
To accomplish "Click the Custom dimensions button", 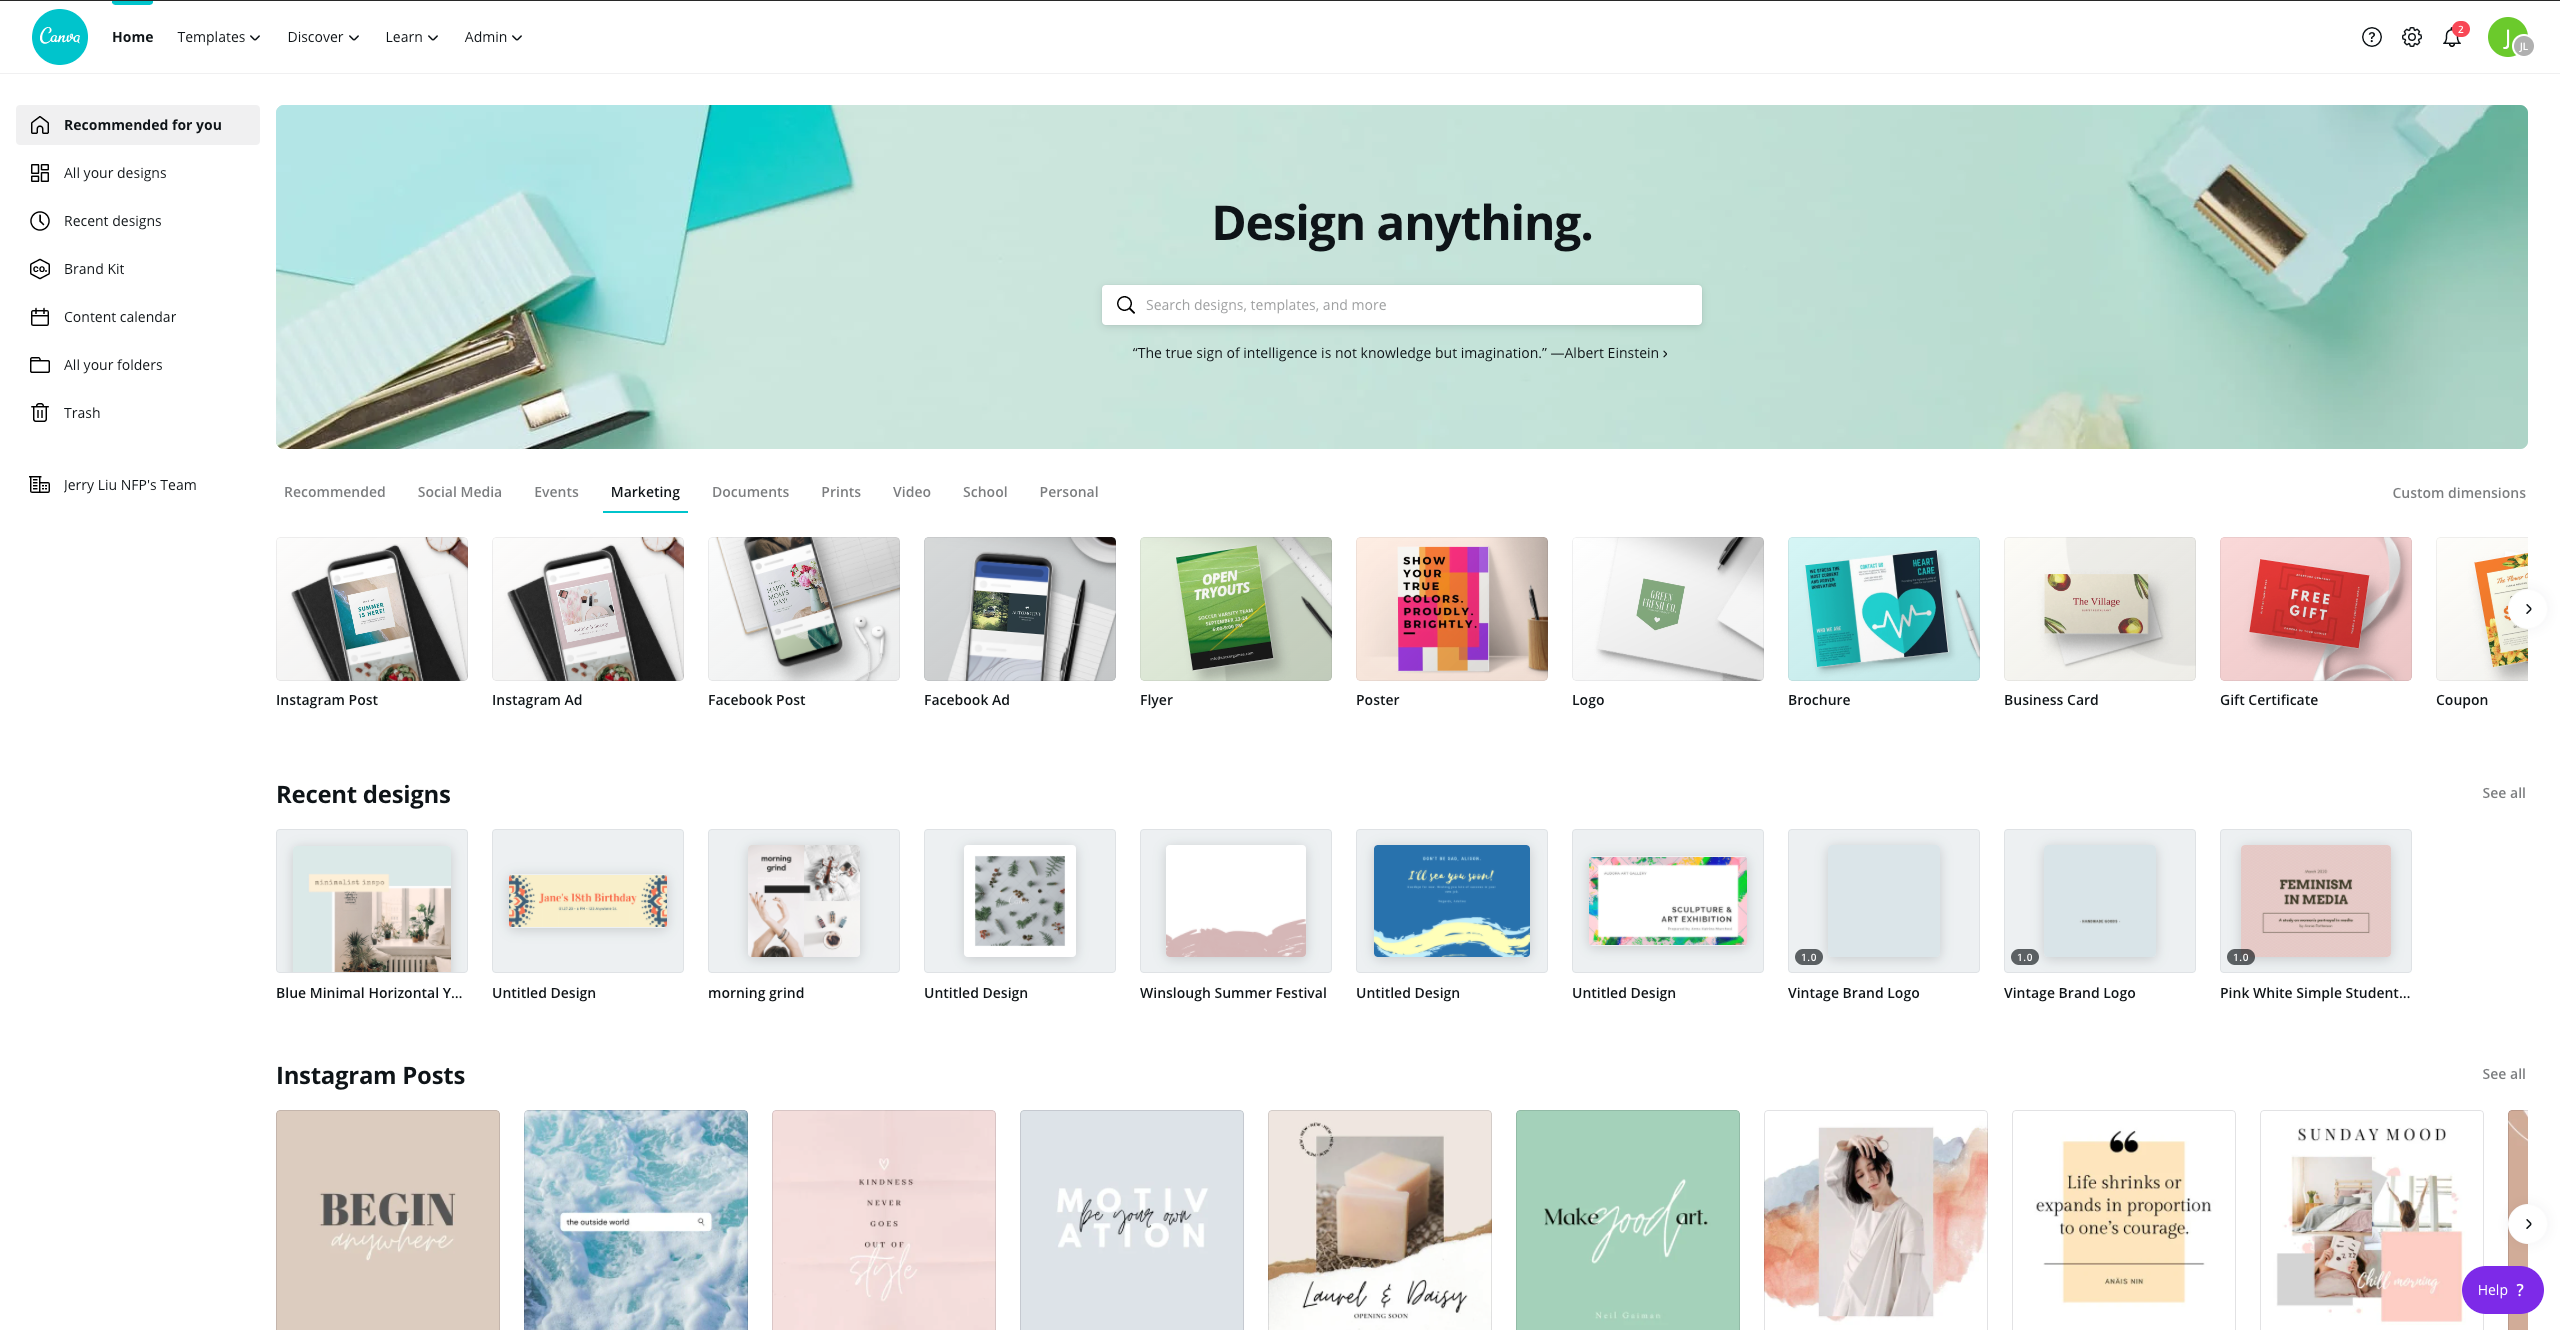I will point(2458,491).
